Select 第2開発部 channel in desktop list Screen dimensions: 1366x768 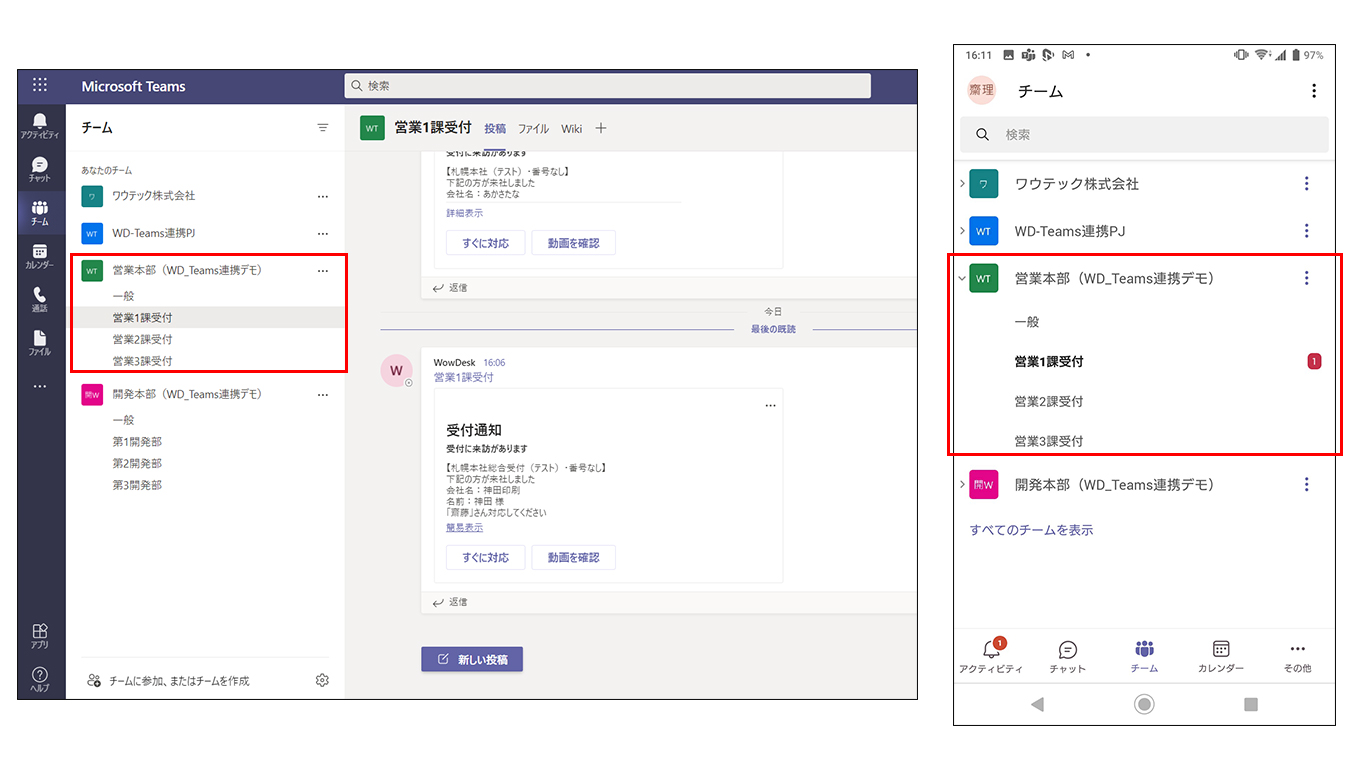point(137,463)
